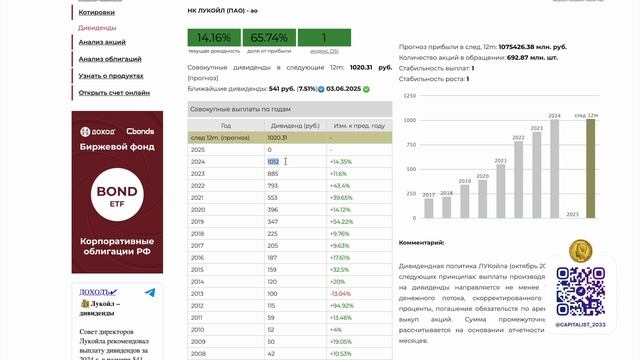Open Анализ акций in the sidebar
This screenshot has height=360, width=640.
(x=102, y=42)
